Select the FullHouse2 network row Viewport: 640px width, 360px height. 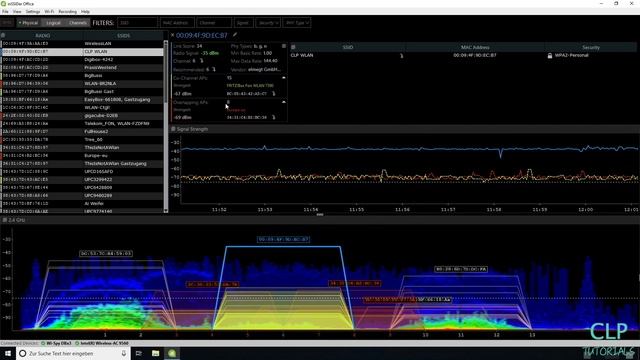pyautogui.click(x=82, y=132)
